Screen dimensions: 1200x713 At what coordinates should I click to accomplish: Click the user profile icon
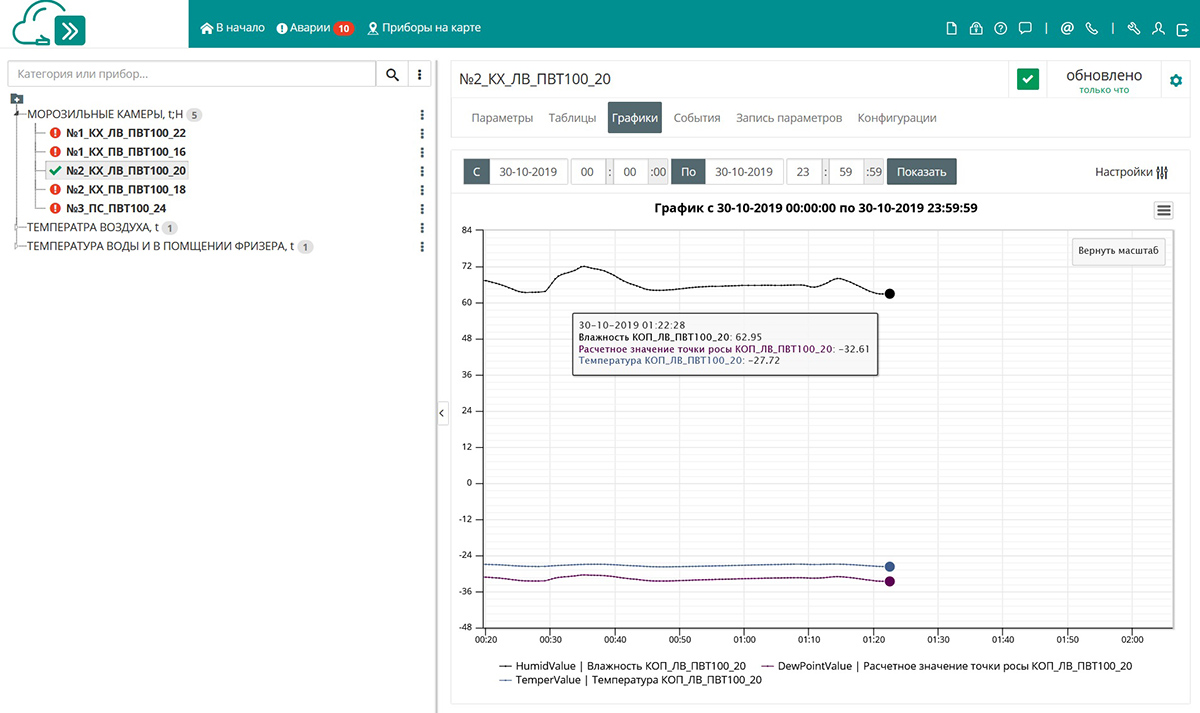point(1158,29)
